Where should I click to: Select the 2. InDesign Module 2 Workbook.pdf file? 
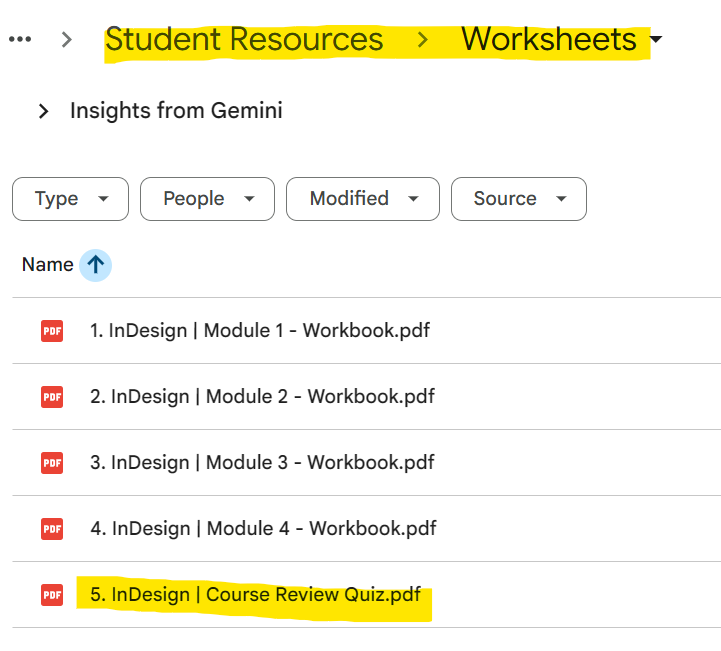(262, 397)
